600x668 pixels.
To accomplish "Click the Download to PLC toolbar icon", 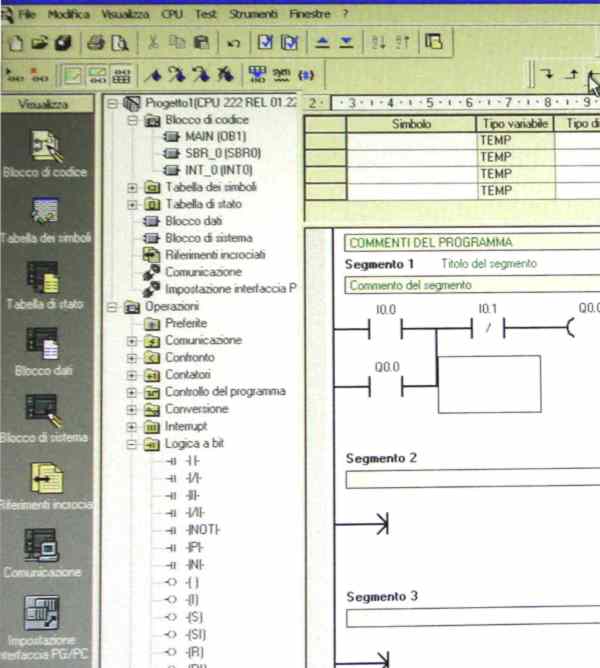I will pos(345,43).
